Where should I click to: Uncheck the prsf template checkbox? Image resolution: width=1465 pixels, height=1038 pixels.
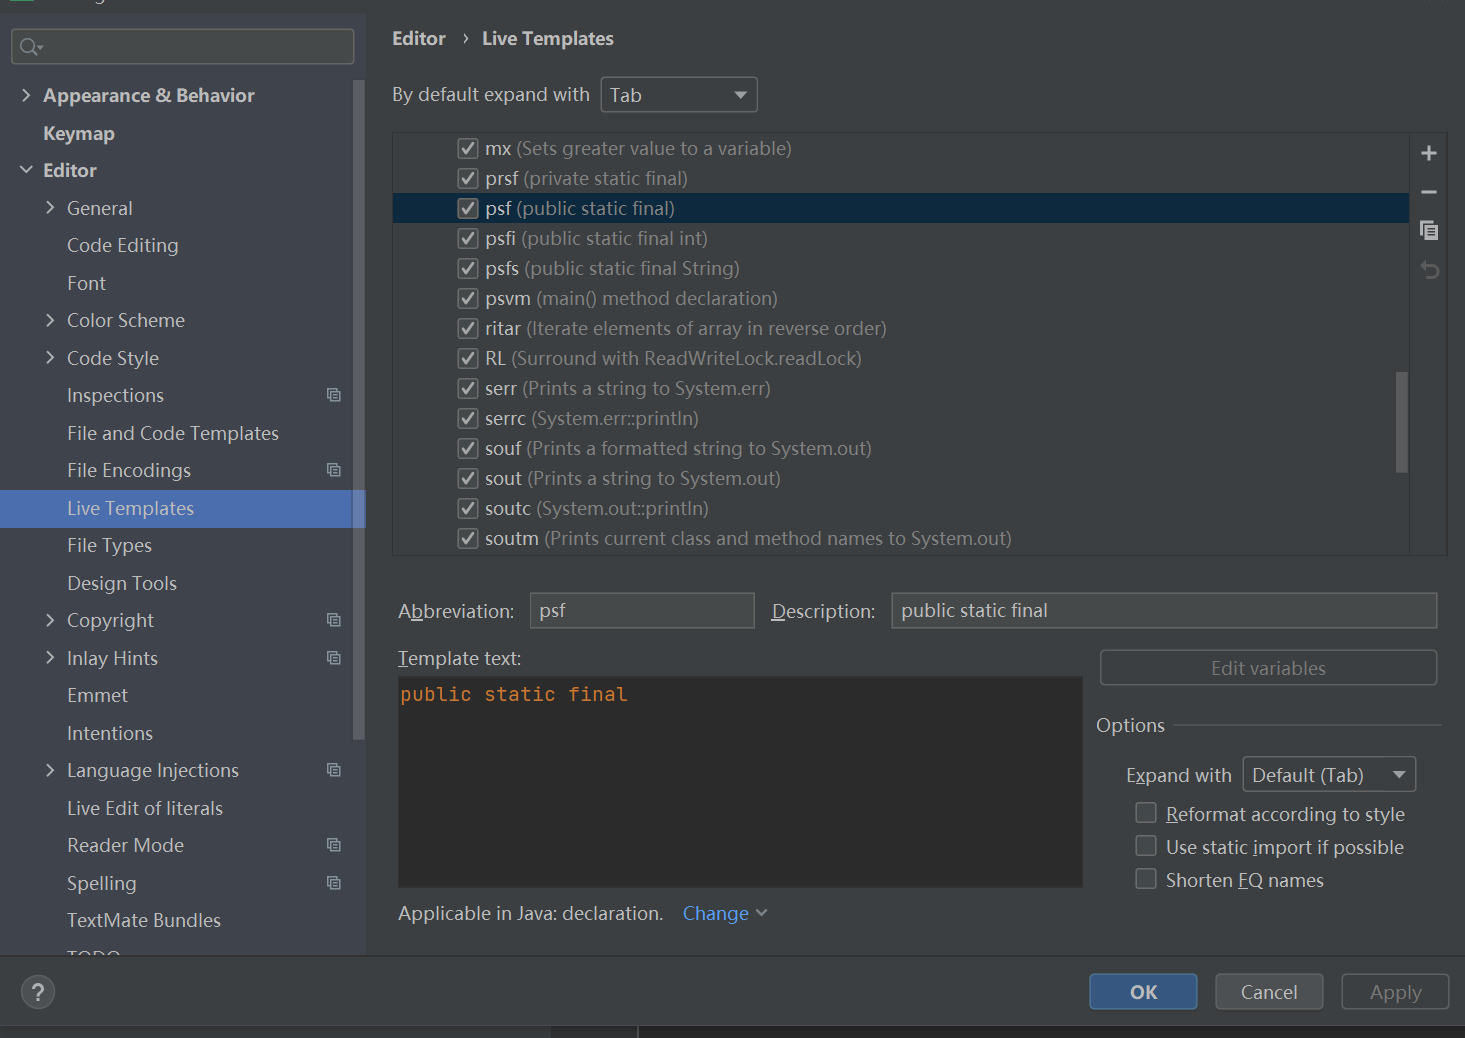[467, 178]
